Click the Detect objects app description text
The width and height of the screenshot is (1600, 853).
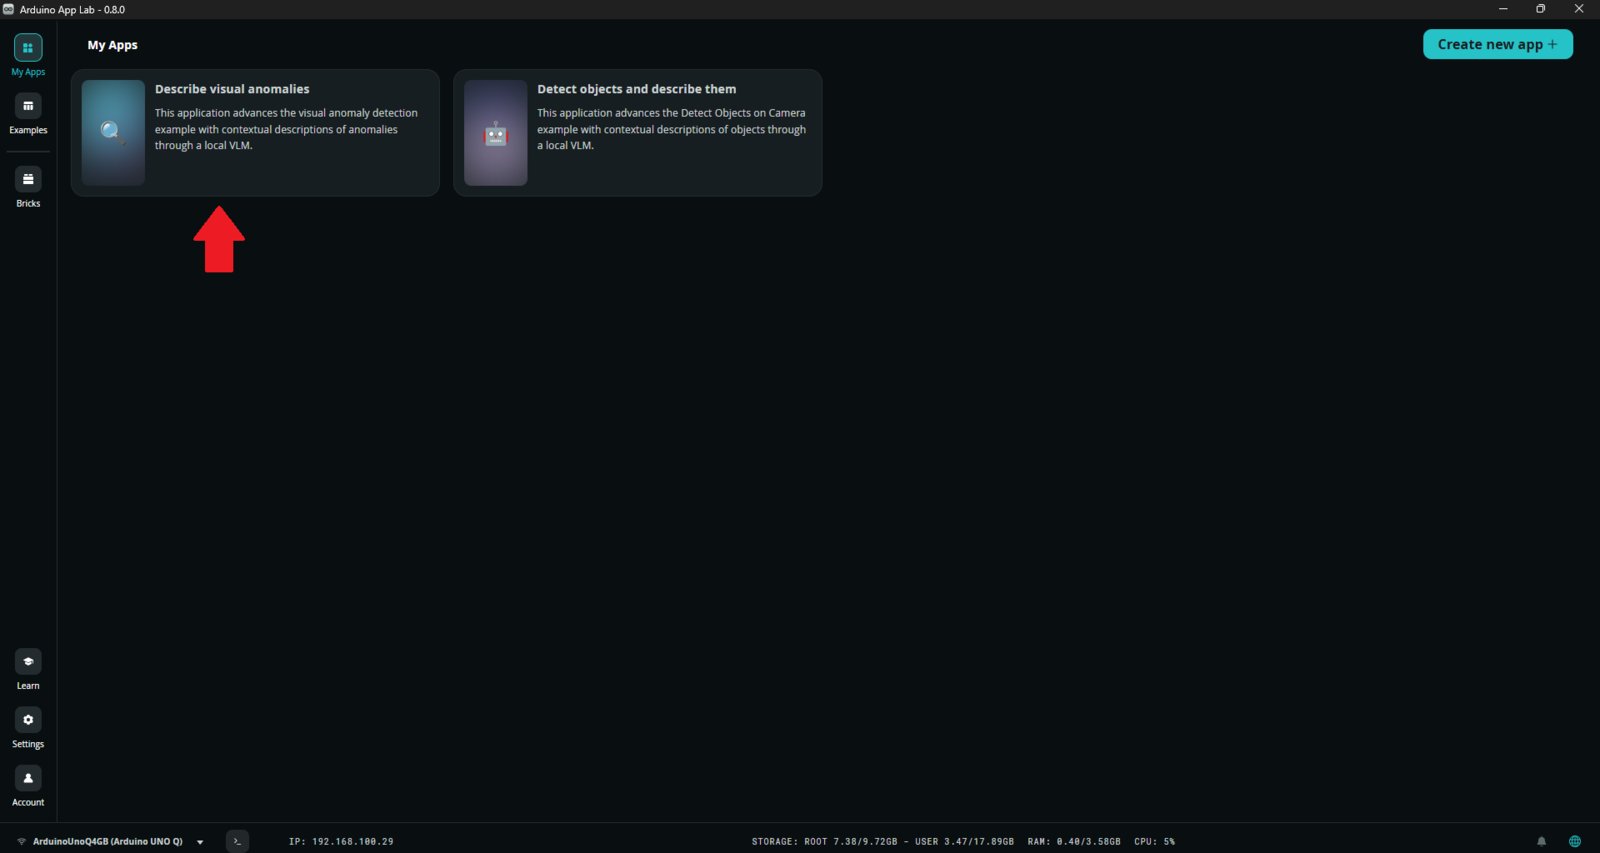pos(671,129)
